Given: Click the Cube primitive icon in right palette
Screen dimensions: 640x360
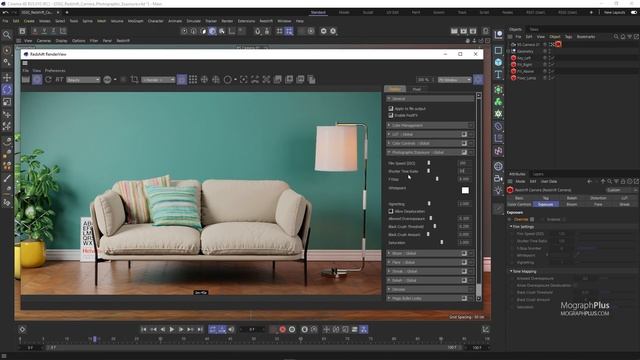Looking at the screenshot, I should (x=498, y=62).
